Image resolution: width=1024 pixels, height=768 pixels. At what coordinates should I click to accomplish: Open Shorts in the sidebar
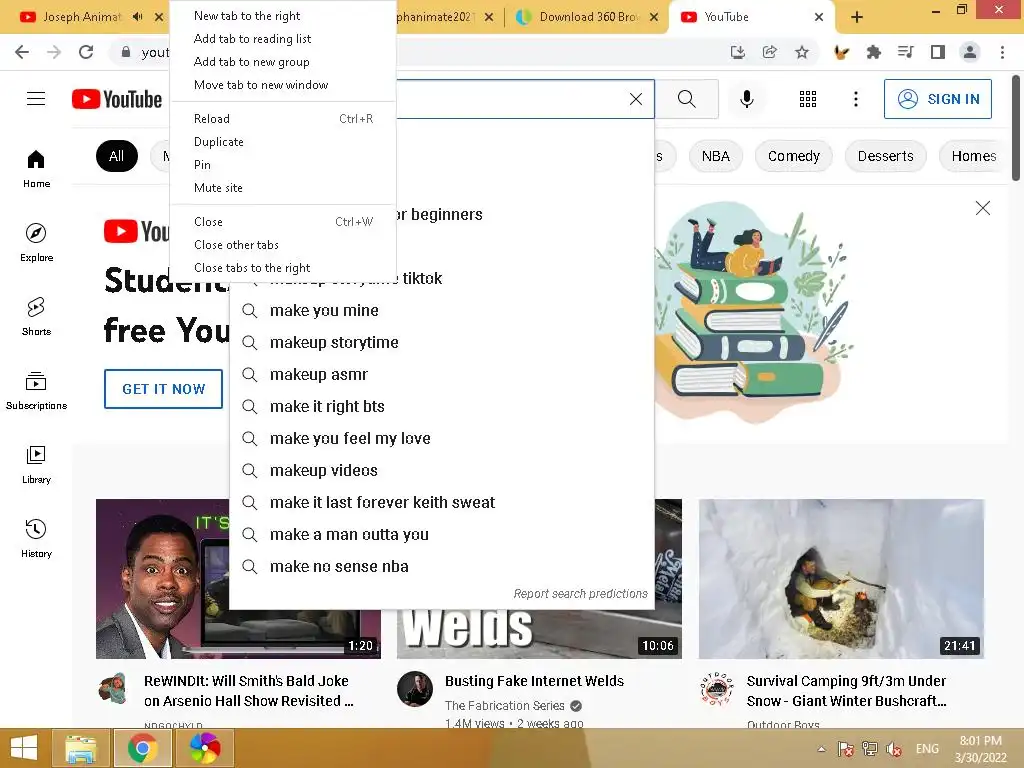click(x=37, y=317)
